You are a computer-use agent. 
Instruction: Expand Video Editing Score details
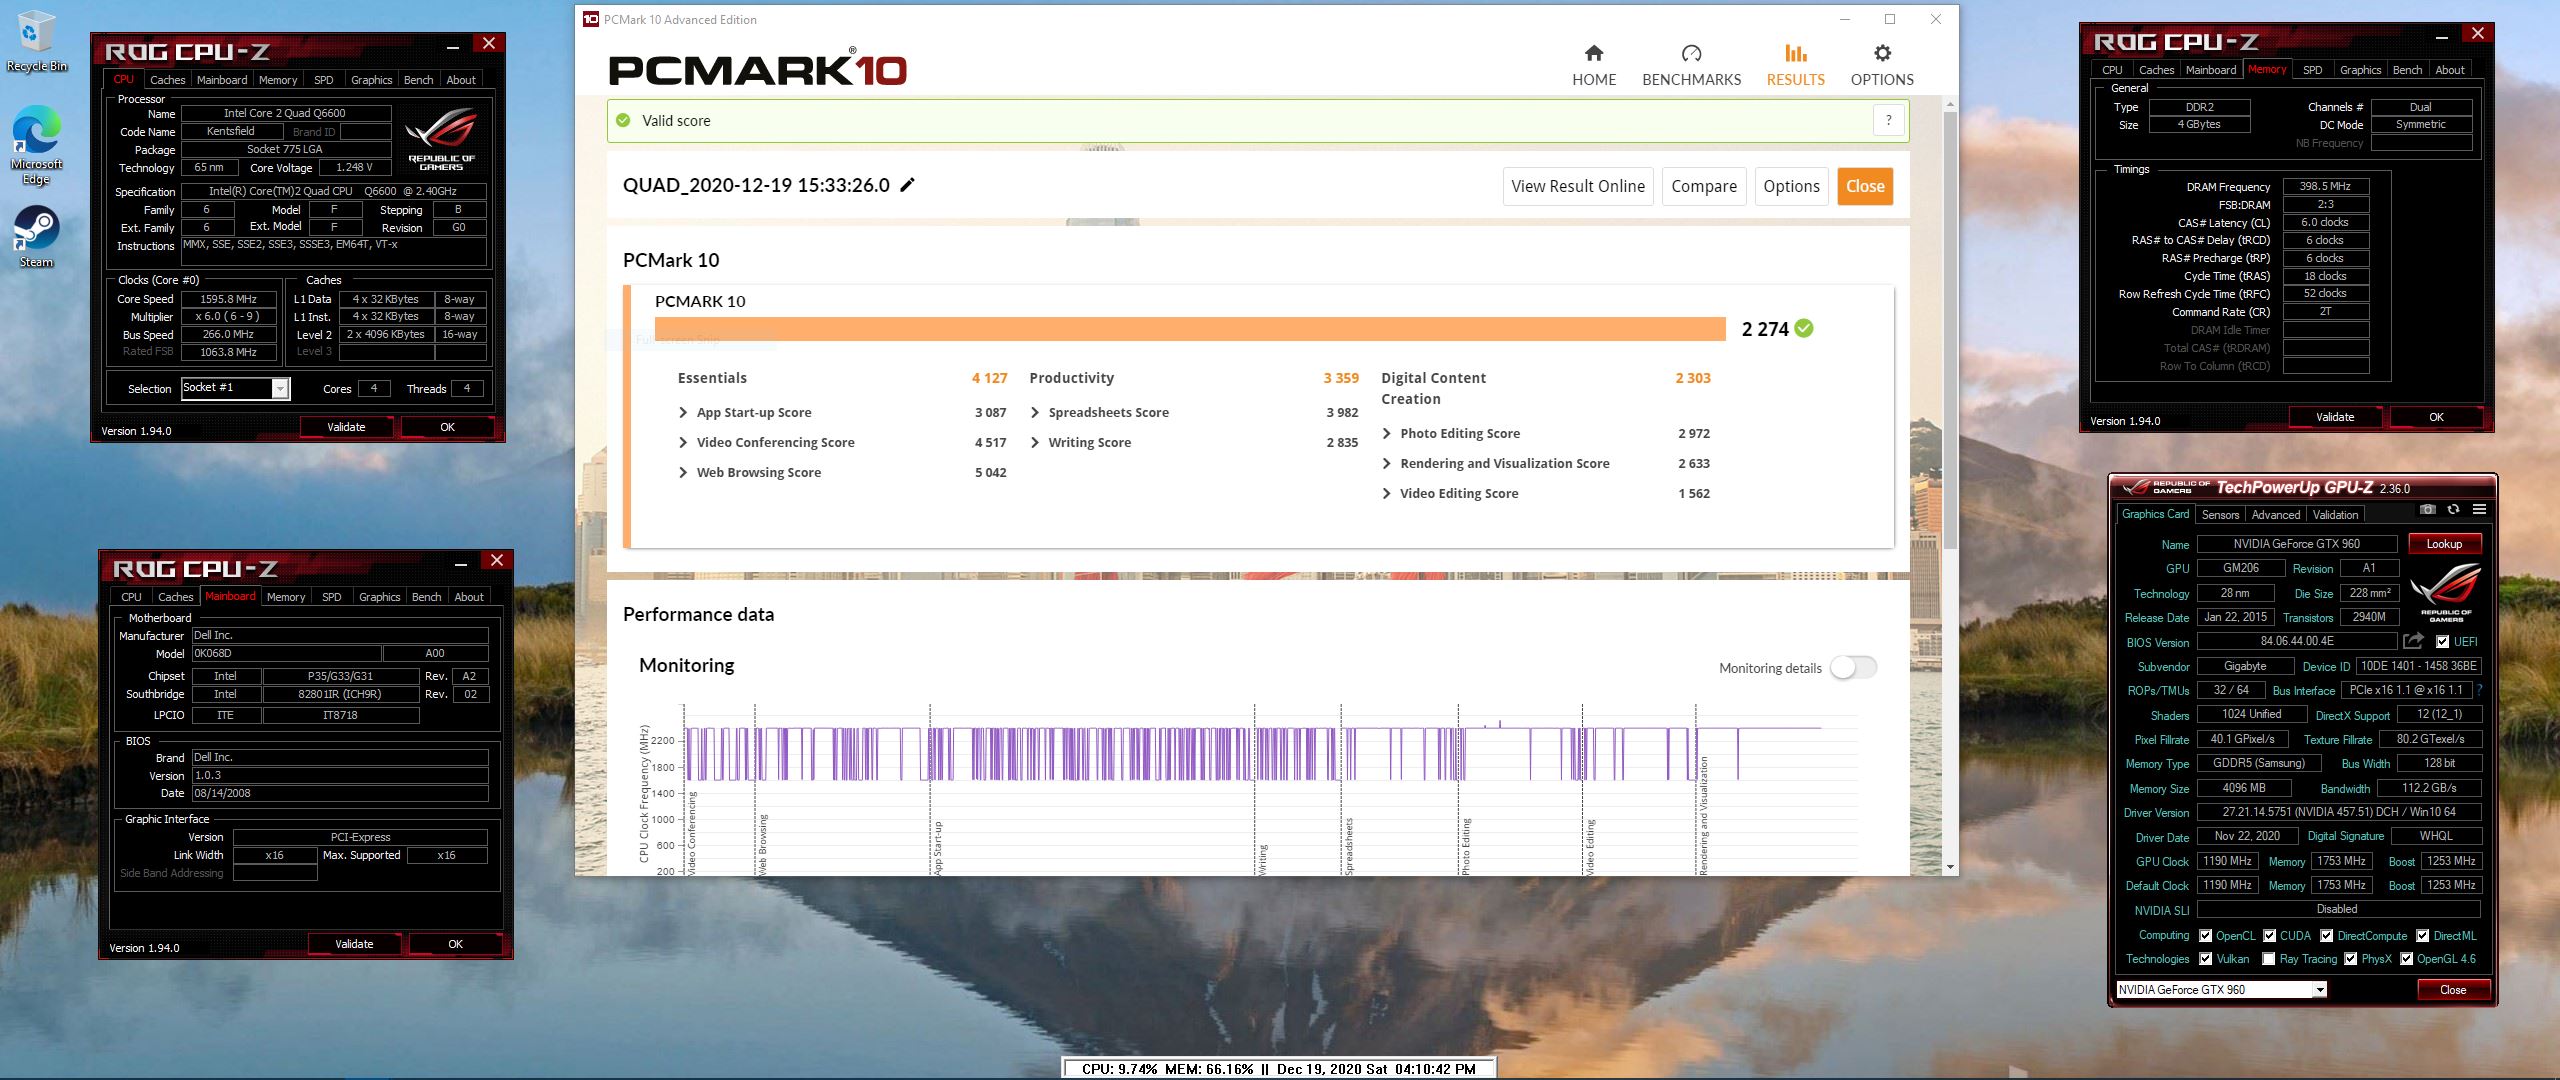coord(1387,494)
